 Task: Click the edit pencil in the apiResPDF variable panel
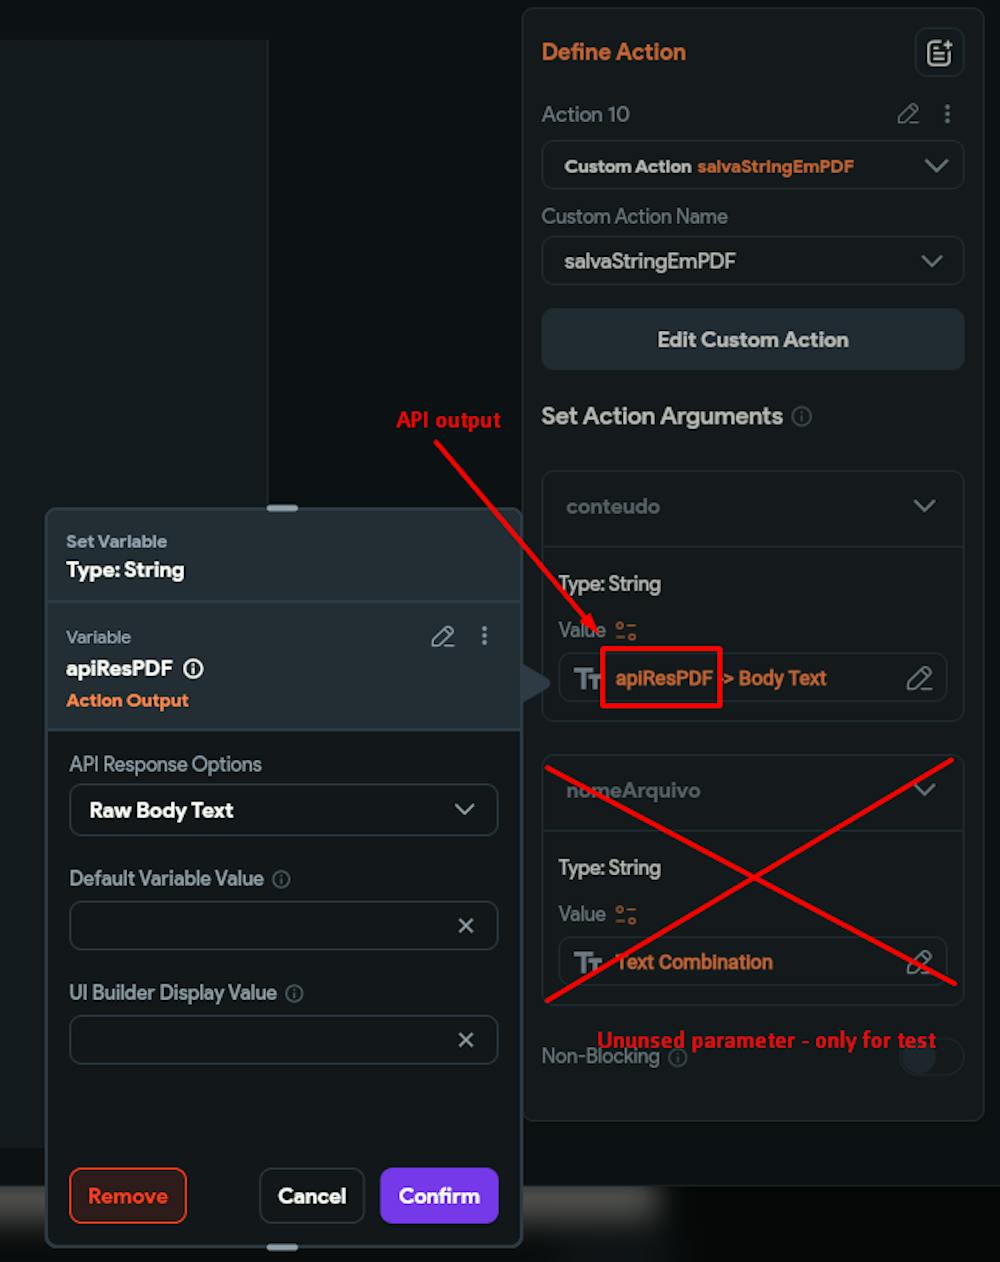443,636
